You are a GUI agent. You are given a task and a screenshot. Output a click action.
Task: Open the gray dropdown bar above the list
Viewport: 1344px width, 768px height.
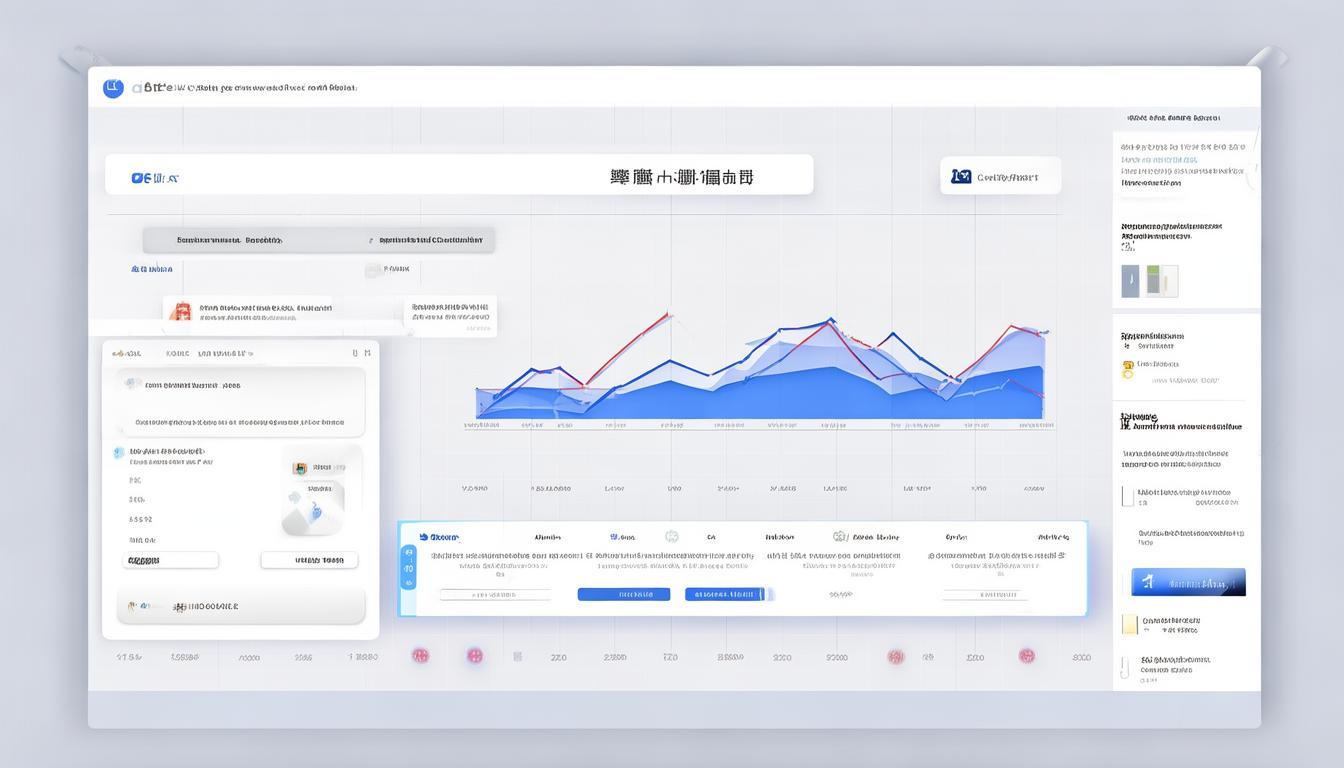(318, 240)
